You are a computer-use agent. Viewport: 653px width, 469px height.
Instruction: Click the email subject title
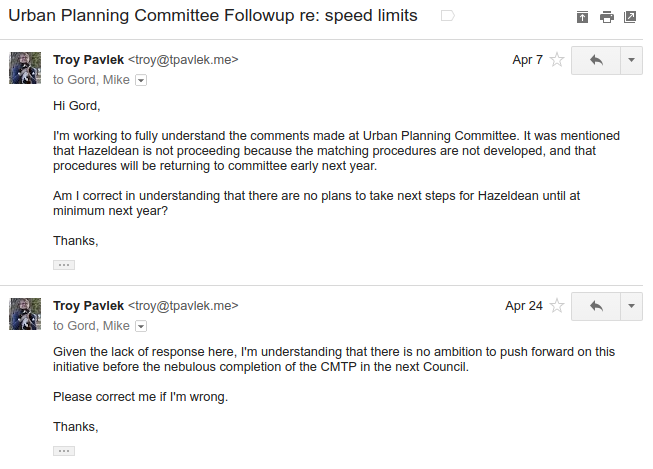pyautogui.click(x=213, y=16)
